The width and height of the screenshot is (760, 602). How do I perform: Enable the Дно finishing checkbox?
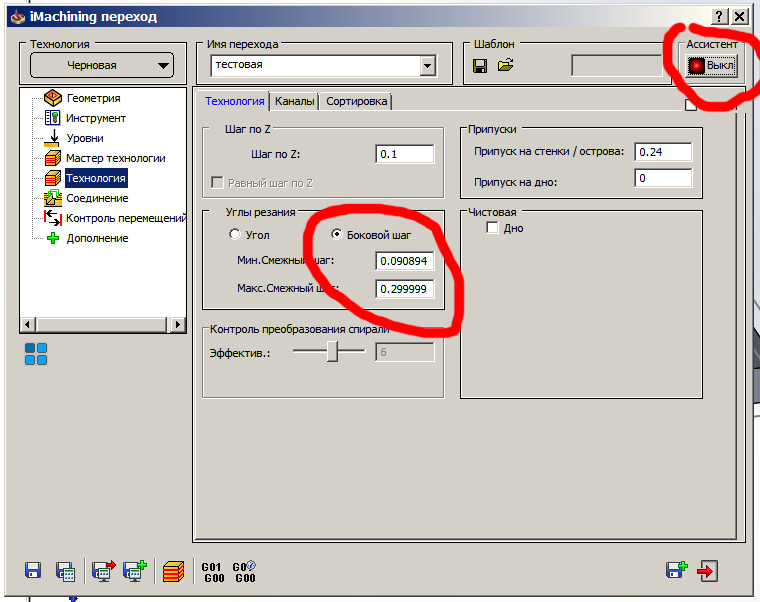492,227
